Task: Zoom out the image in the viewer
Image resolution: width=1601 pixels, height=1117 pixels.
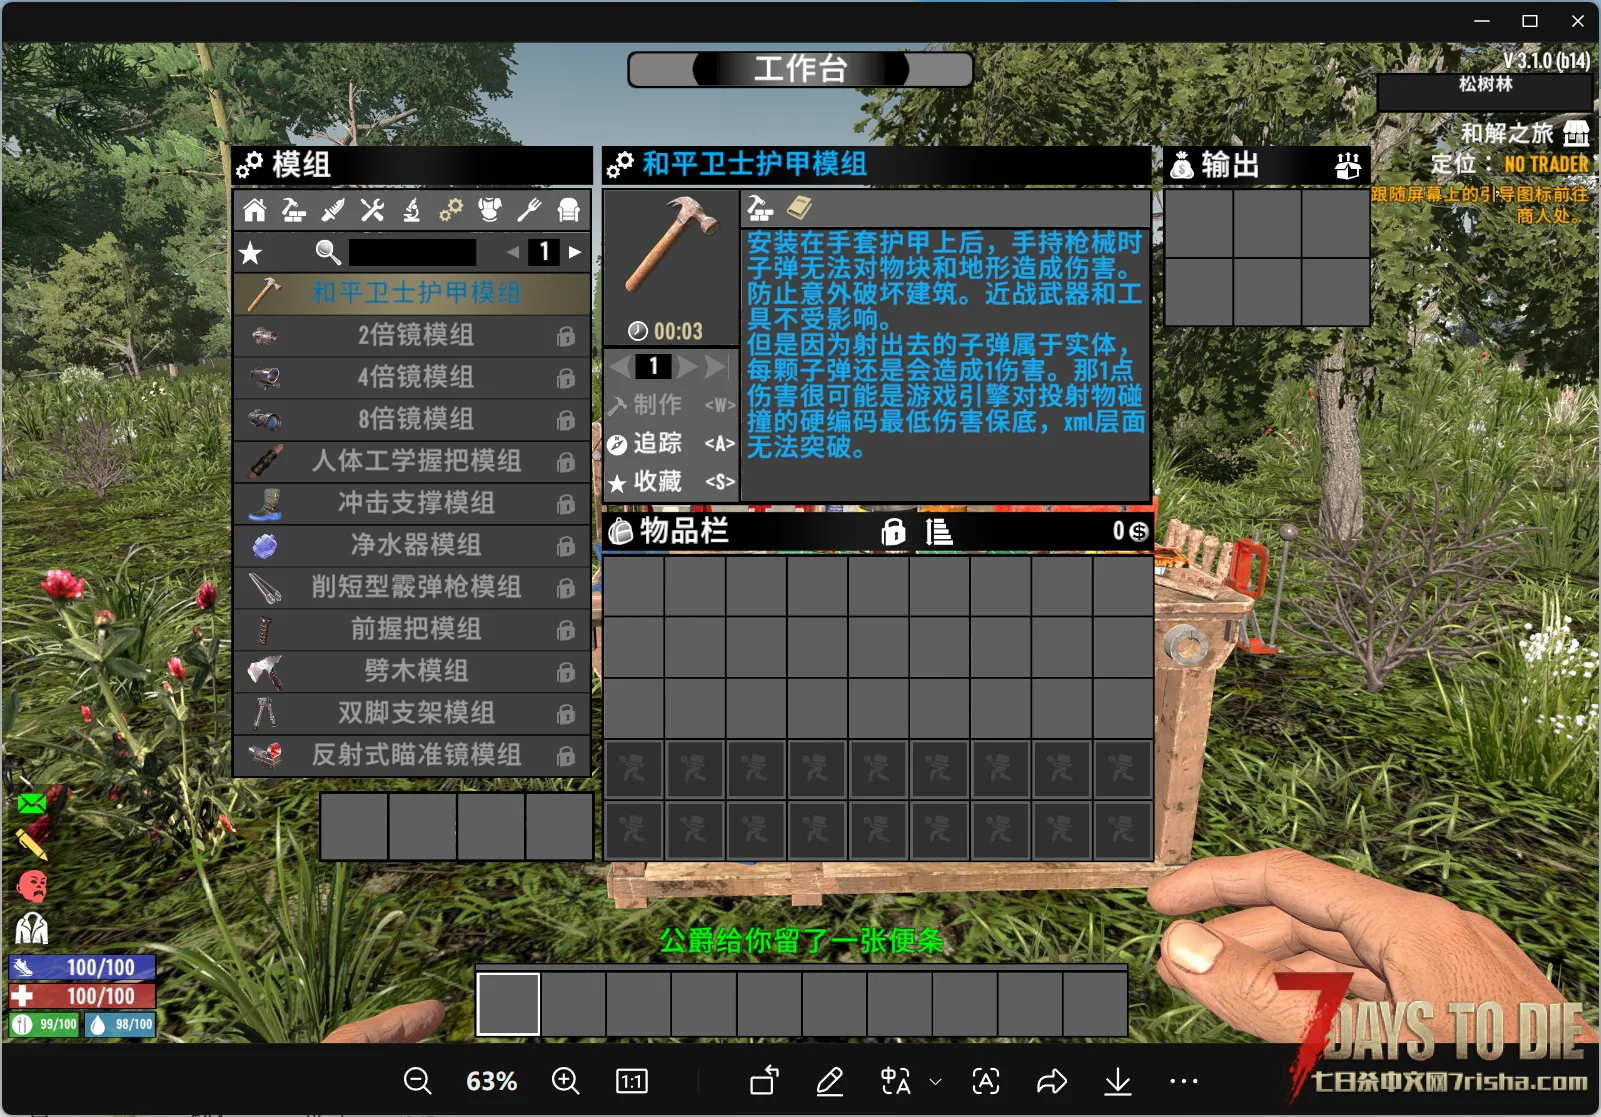Action: (x=417, y=1081)
